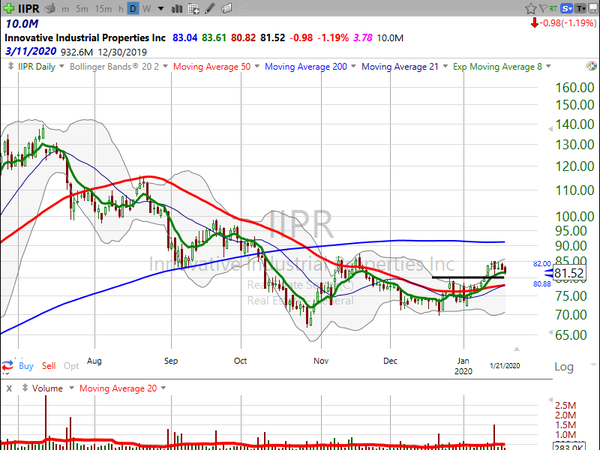Click the green plus add-symbol icon

pos(9,8)
